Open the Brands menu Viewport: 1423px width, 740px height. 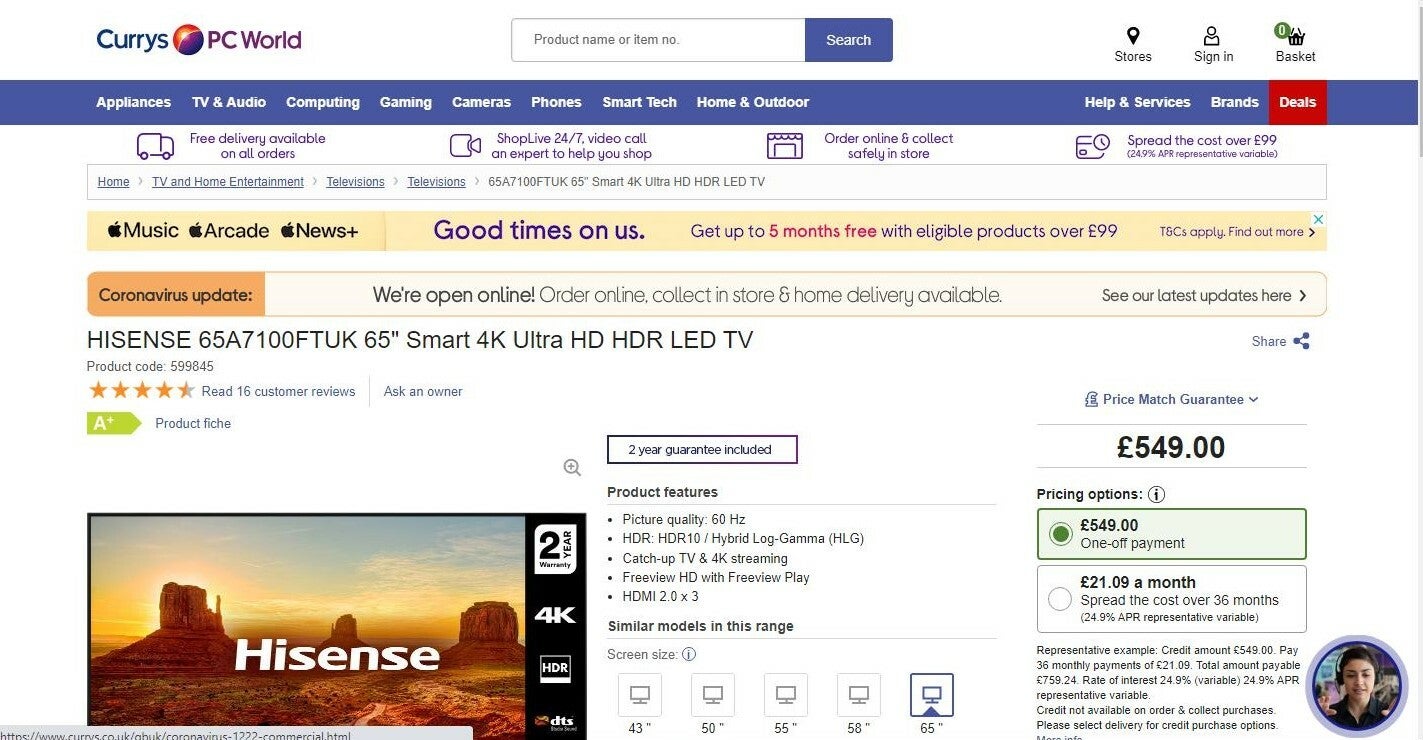click(x=1235, y=102)
